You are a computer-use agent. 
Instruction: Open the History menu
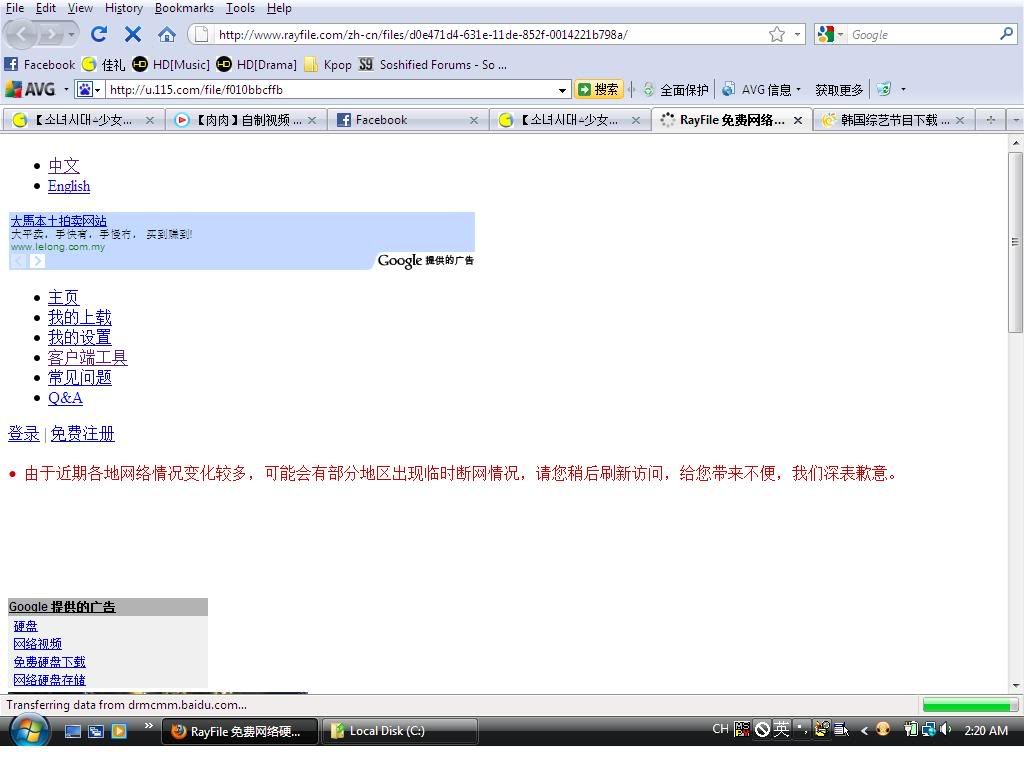click(123, 8)
